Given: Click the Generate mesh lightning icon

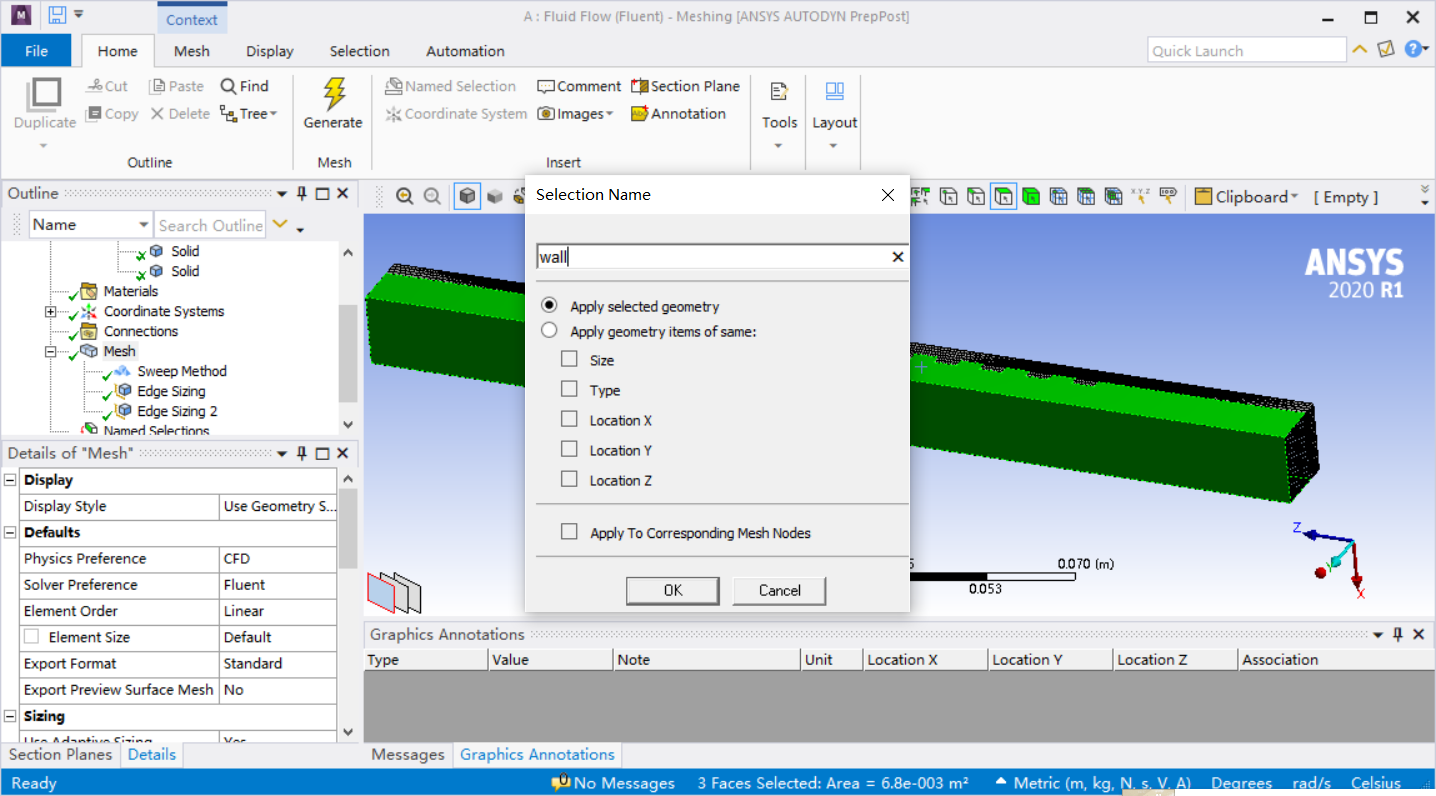Looking at the screenshot, I should [334, 94].
